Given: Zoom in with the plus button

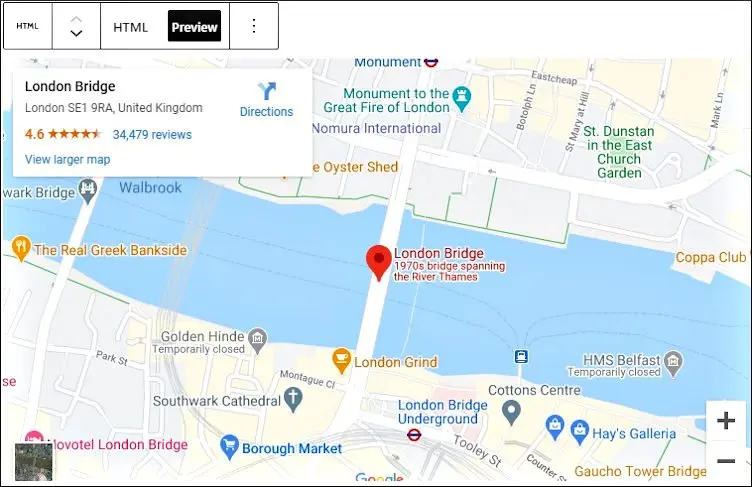Looking at the screenshot, I should tap(726, 420).
